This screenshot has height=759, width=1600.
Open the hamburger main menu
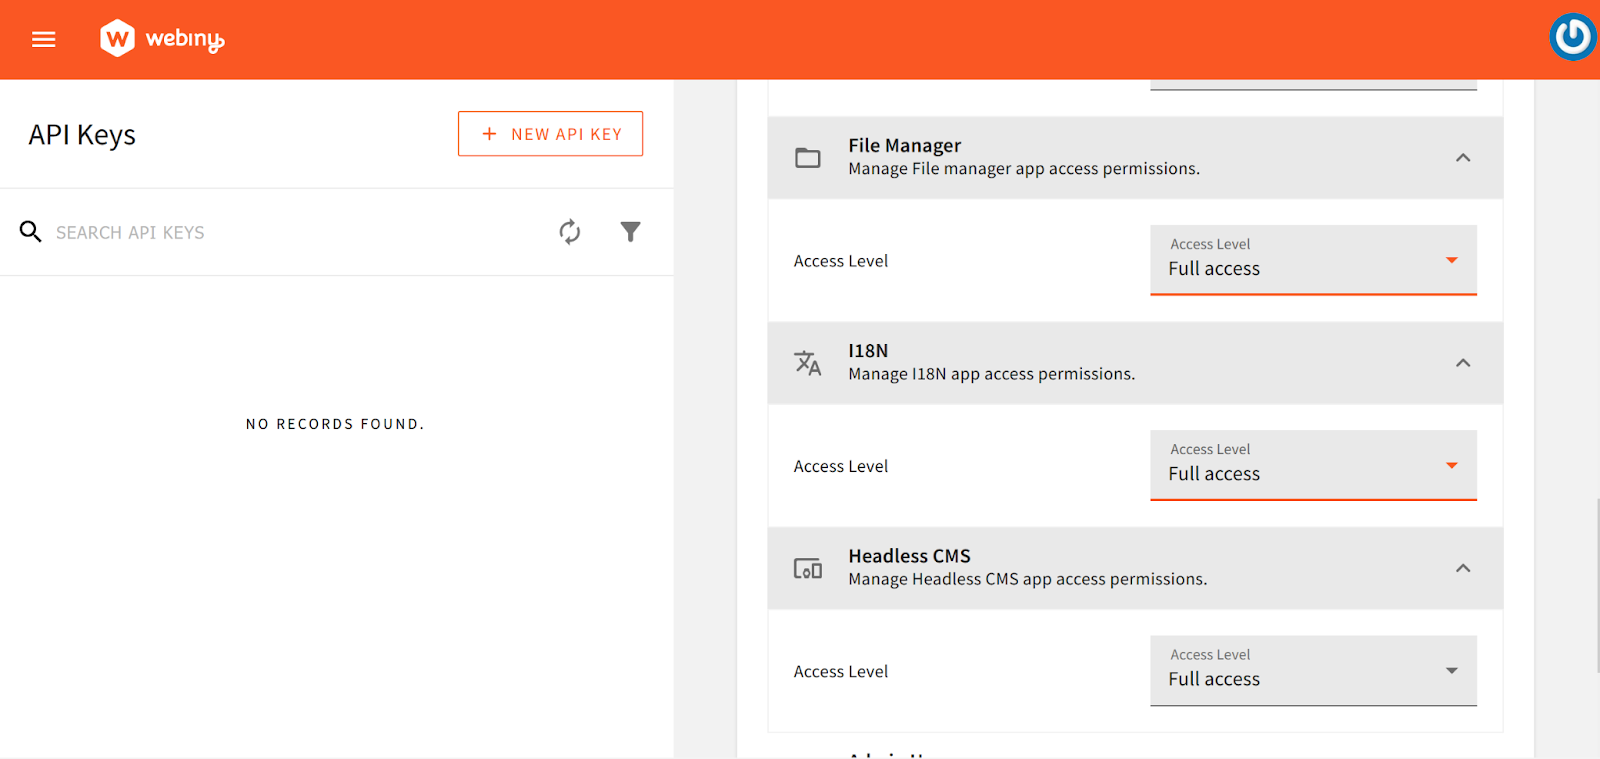(x=43, y=39)
